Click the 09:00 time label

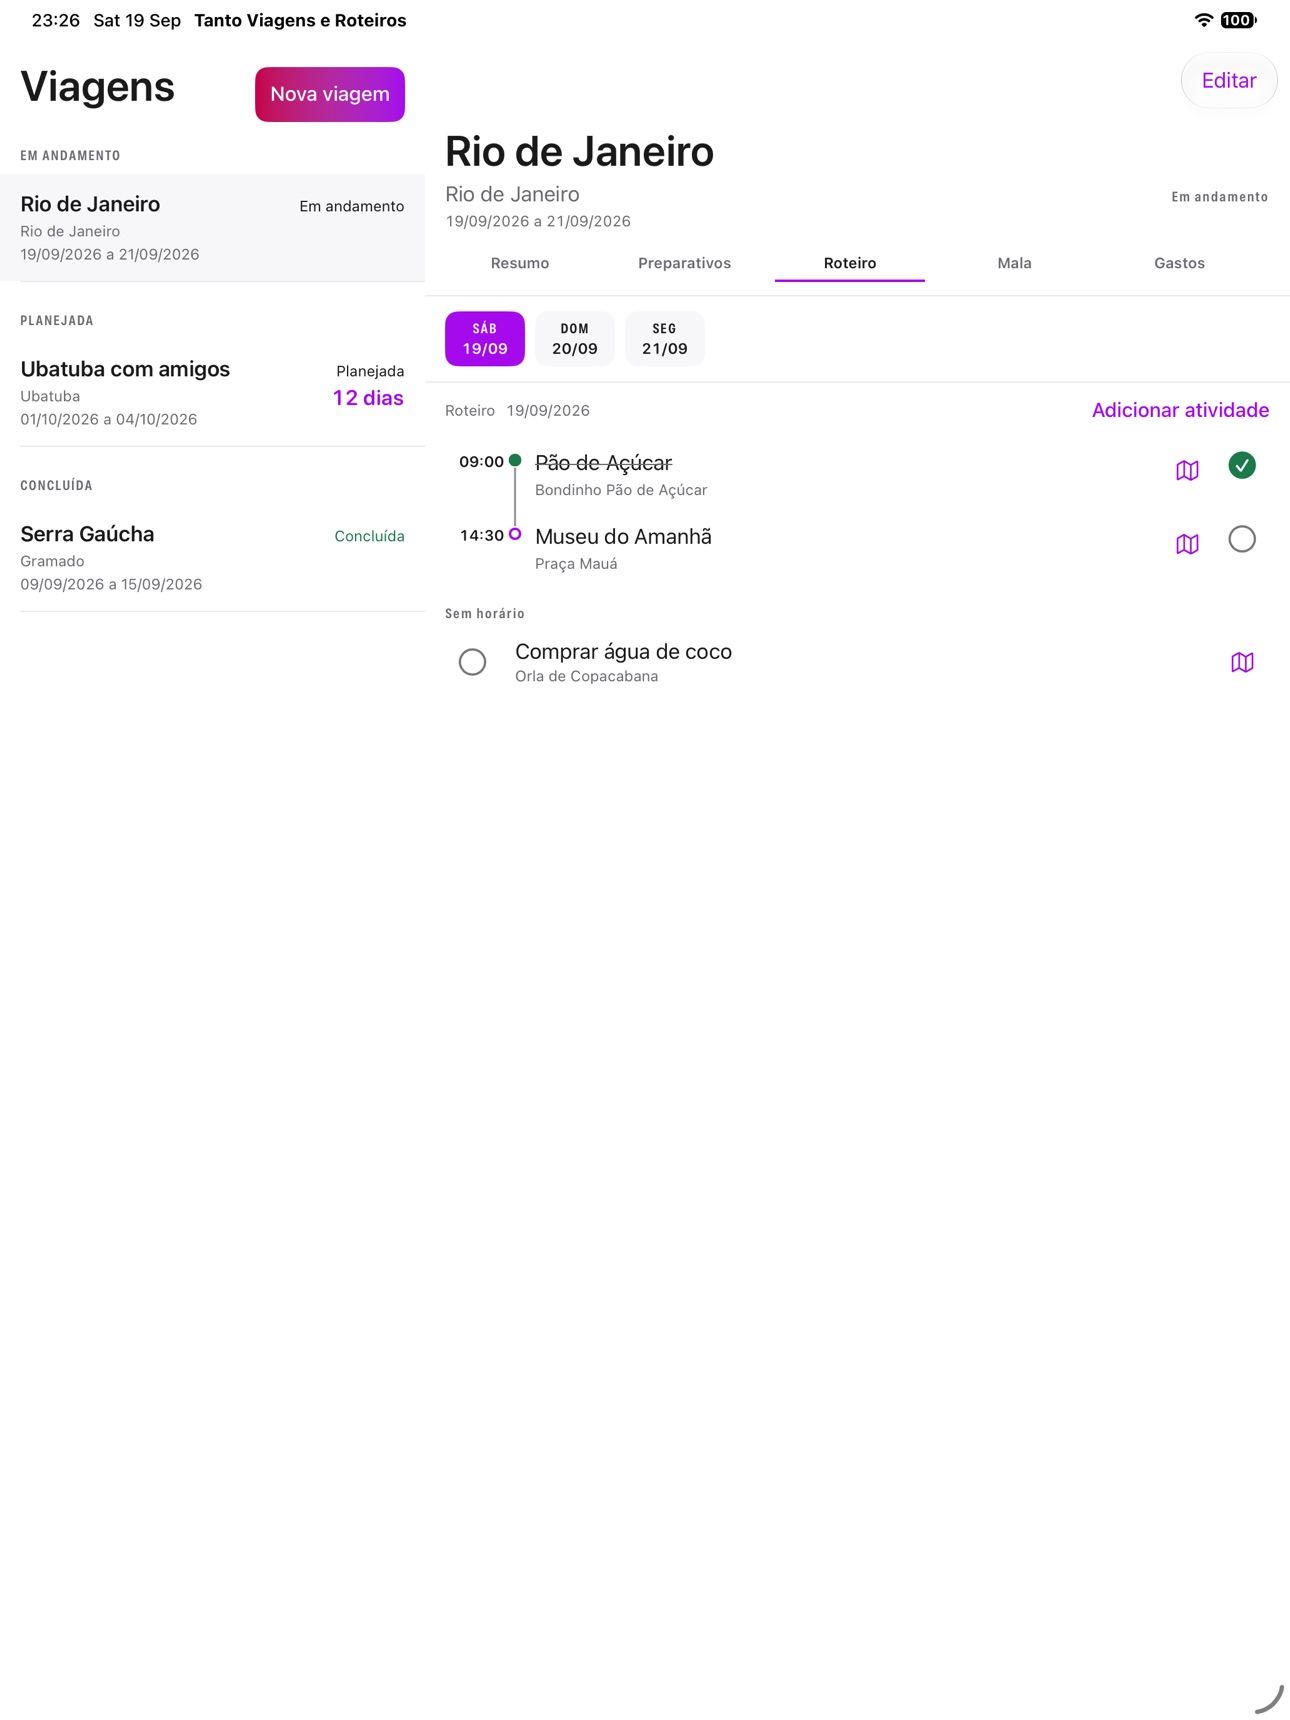tap(481, 462)
